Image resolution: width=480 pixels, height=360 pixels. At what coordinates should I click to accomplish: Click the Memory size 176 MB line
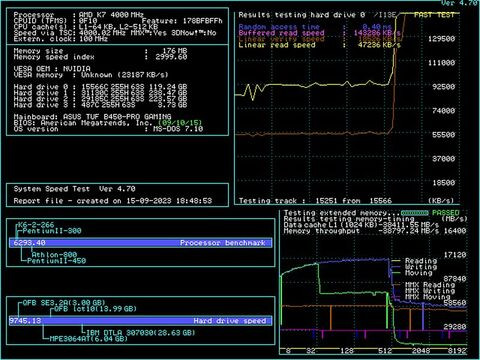(x=100, y=51)
